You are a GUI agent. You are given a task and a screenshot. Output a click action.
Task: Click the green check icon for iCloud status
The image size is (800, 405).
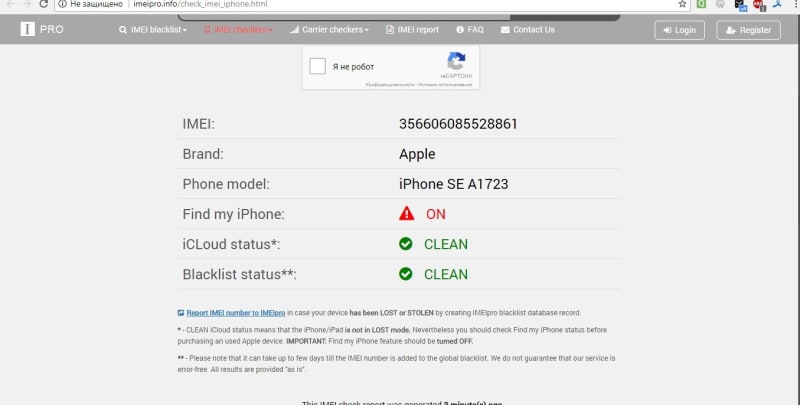point(406,244)
